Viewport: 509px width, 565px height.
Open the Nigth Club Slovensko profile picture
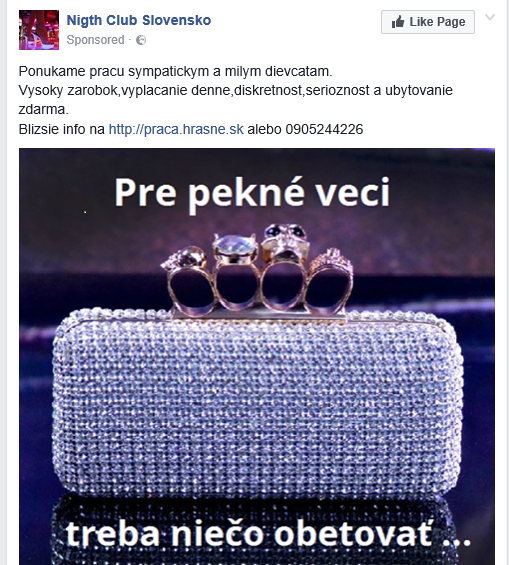click(39, 30)
